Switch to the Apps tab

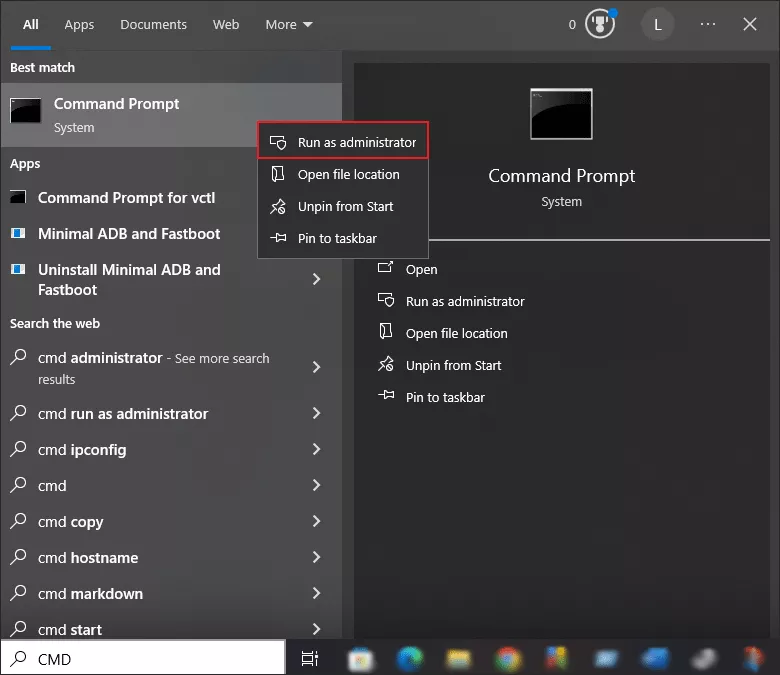pos(79,24)
